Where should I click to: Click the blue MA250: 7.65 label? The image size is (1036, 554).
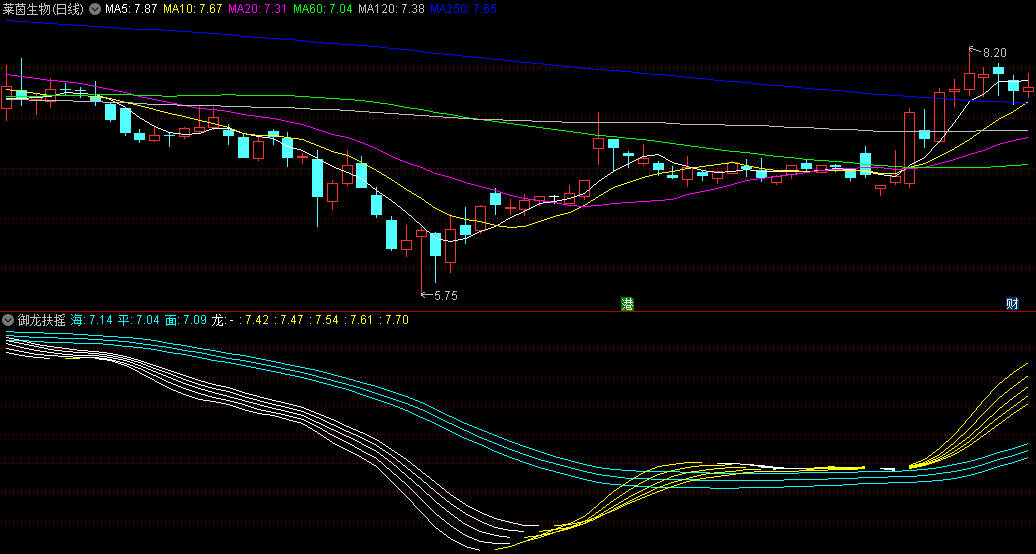[463, 9]
